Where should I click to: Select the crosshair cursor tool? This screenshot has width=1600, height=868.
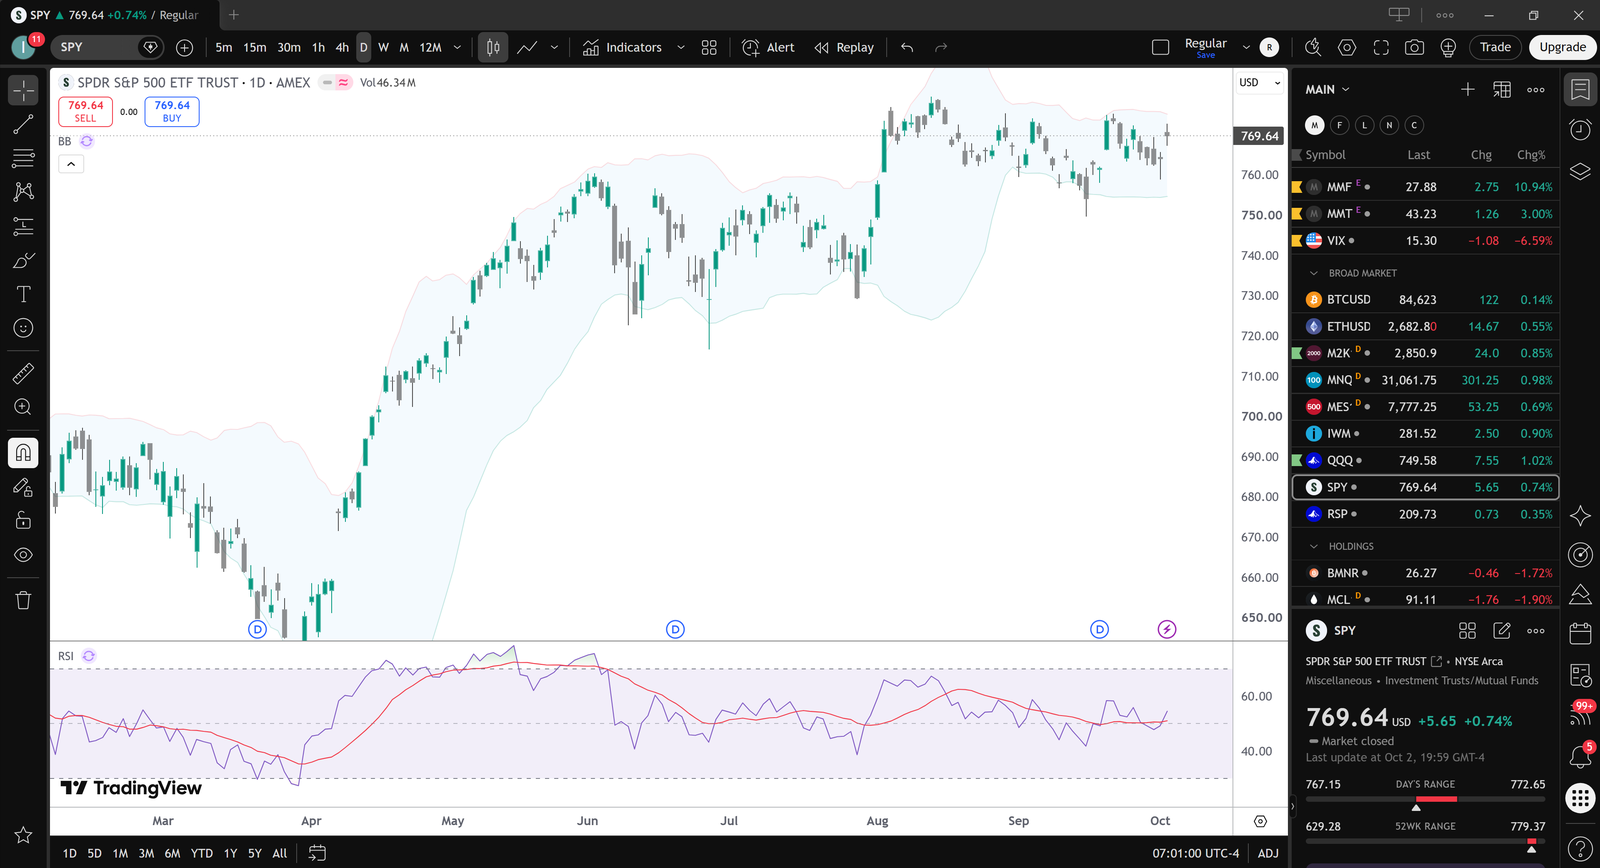(x=23, y=90)
